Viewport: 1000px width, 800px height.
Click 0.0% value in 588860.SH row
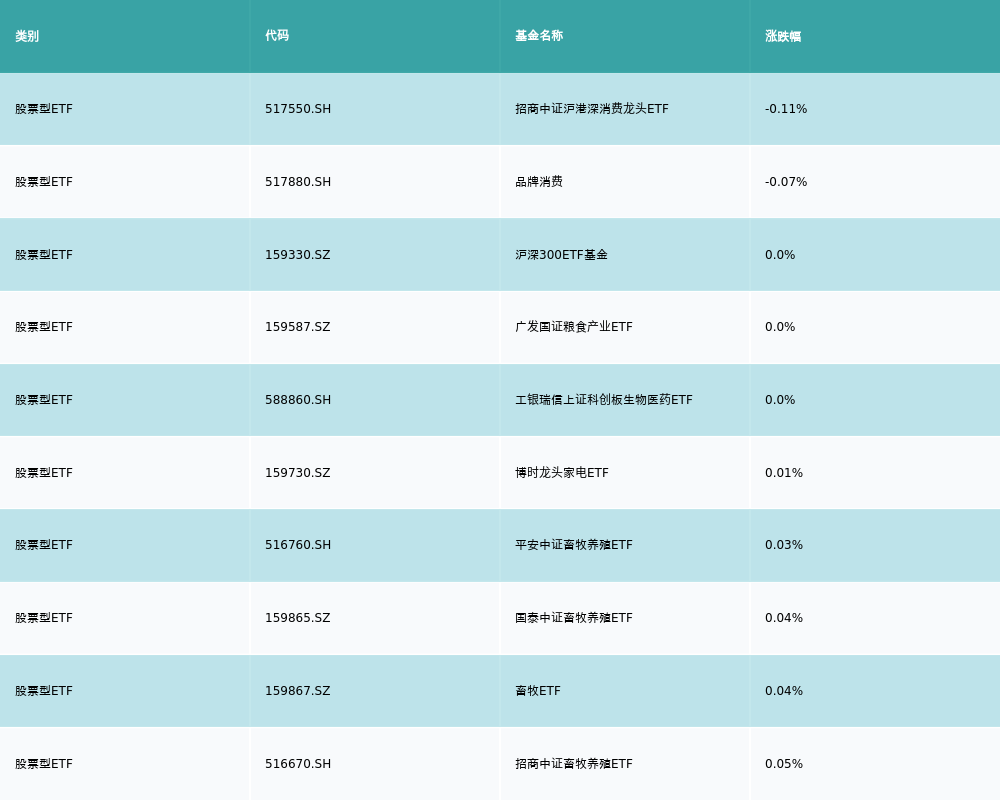[780, 400]
